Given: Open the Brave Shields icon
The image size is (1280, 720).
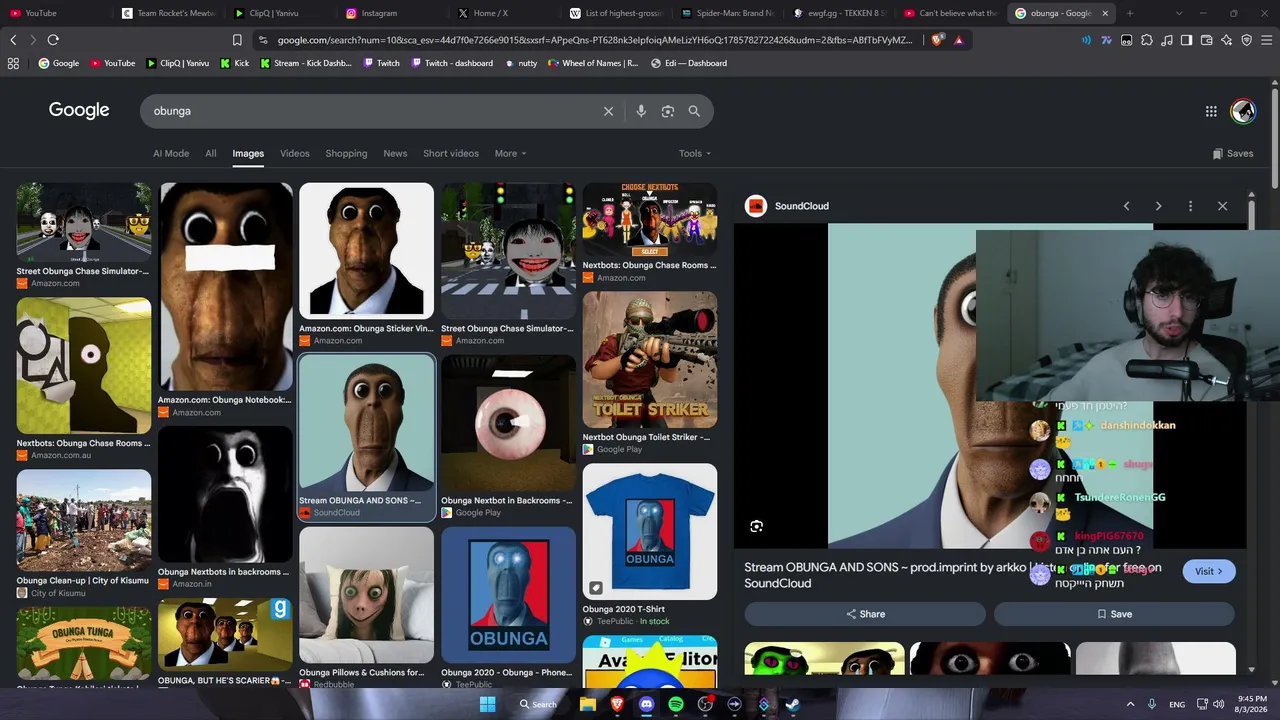Looking at the screenshot, I should coord(937,40).
